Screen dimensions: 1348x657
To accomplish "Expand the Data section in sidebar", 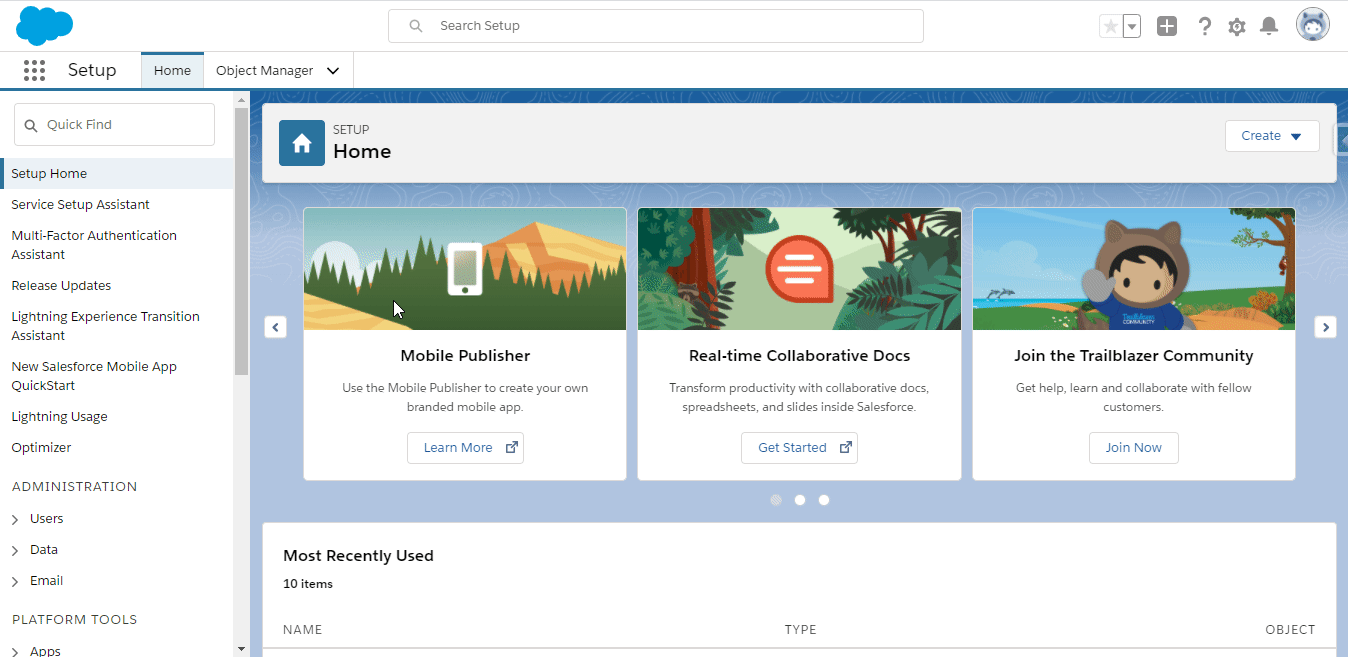I will 15,551.
